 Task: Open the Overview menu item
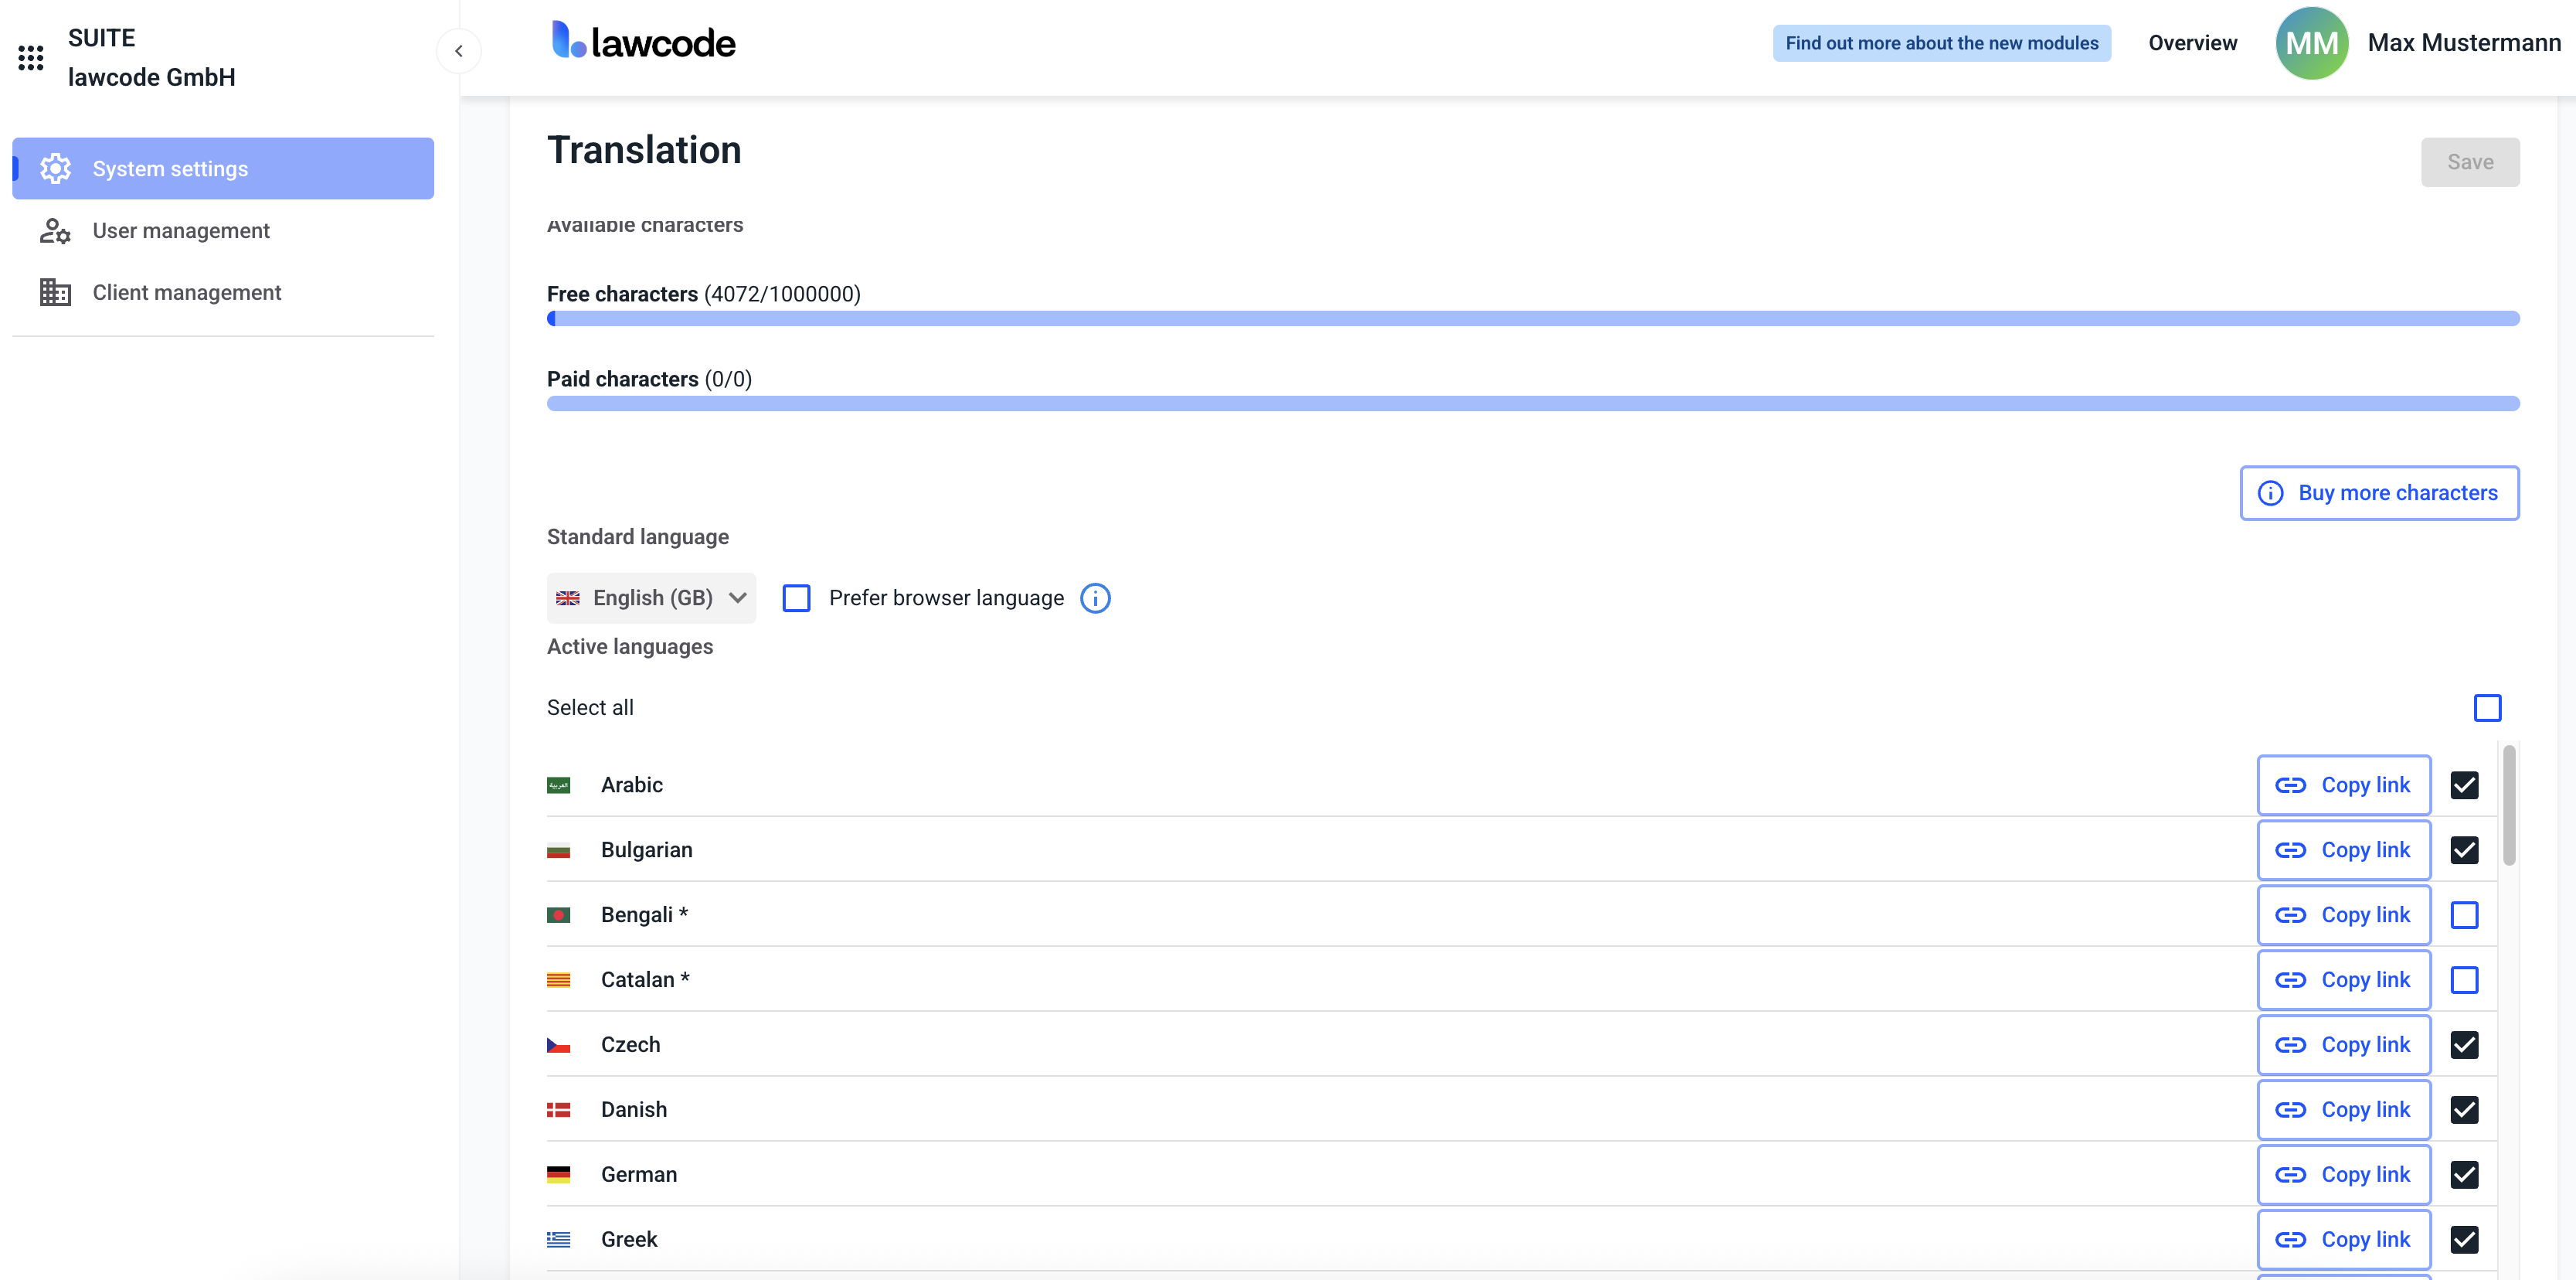[x=2192, y=43]
